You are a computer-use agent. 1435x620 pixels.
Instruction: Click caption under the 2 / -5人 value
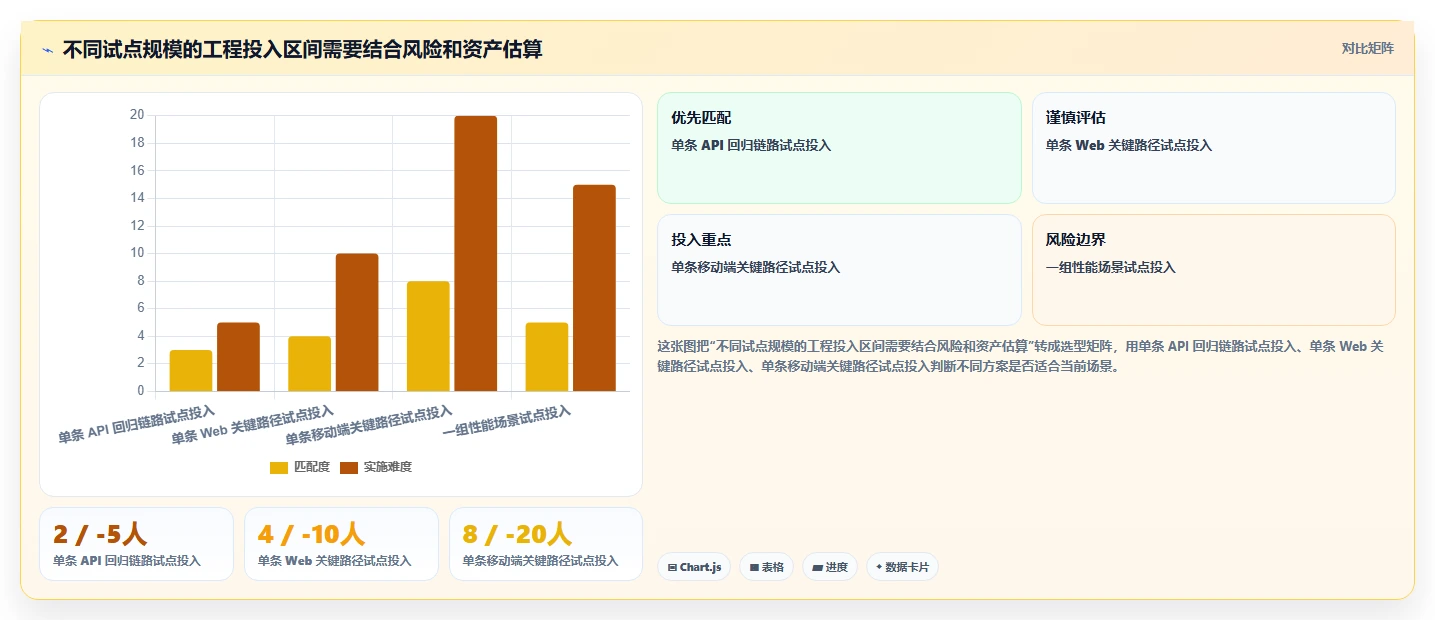pyautogui.click(x=127, y=561)
